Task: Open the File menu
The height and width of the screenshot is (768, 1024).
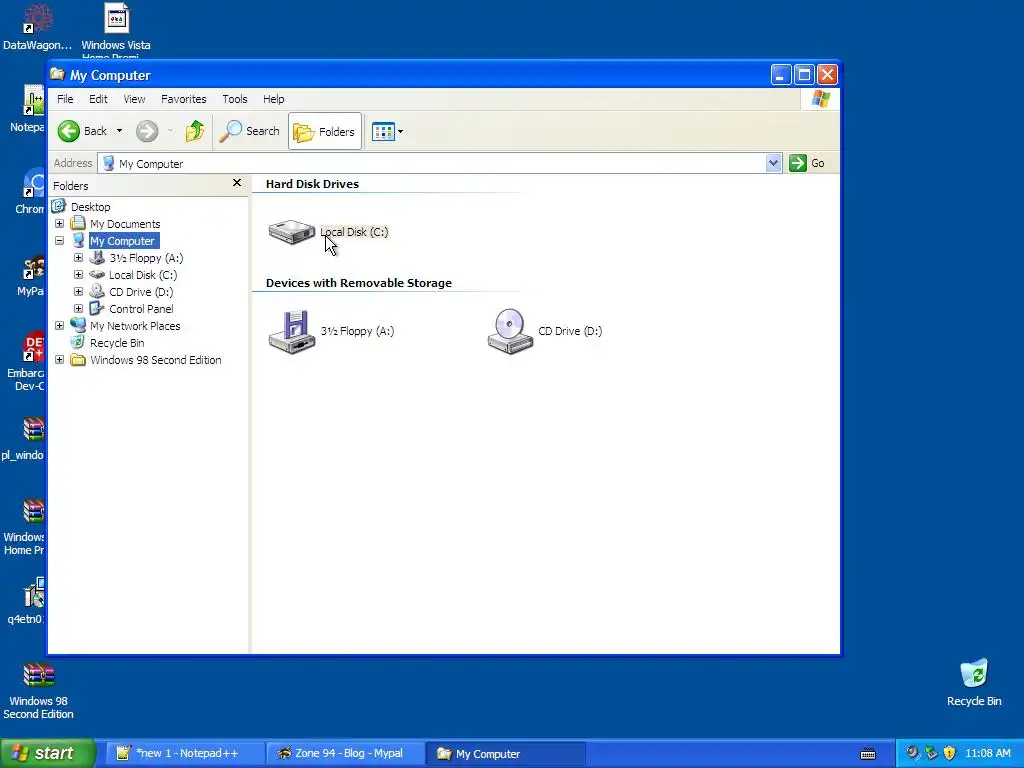Action: pos(65,99)
